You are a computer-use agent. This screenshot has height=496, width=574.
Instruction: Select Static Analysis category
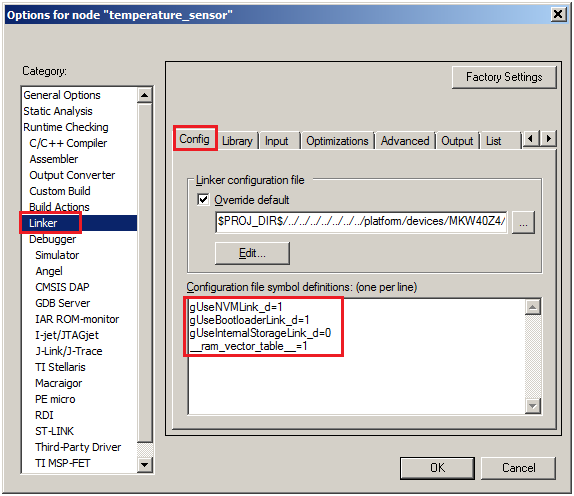click(x=58, y=111)
